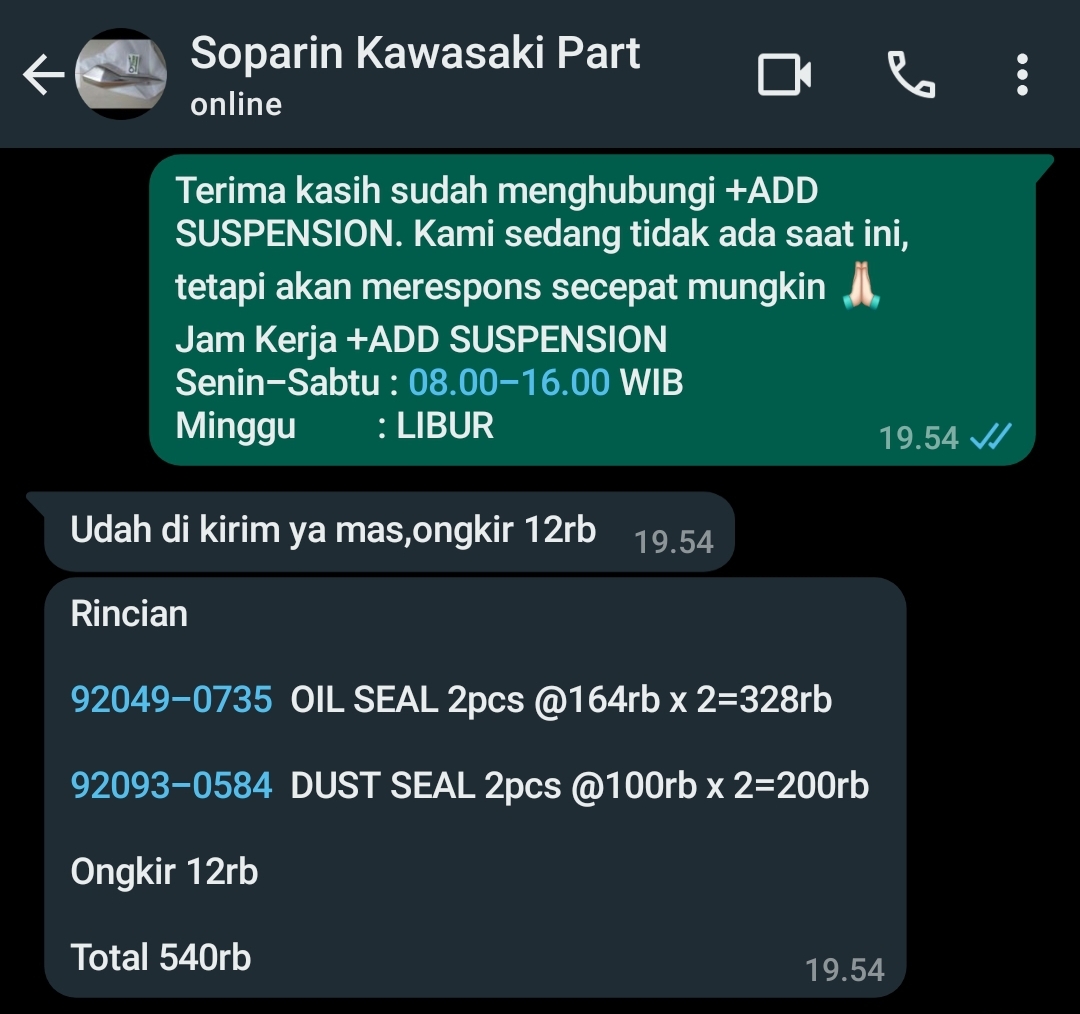1080x1014 pixels.
Task: Tap the 92093-0584 part number link
Action: (171, 786)
